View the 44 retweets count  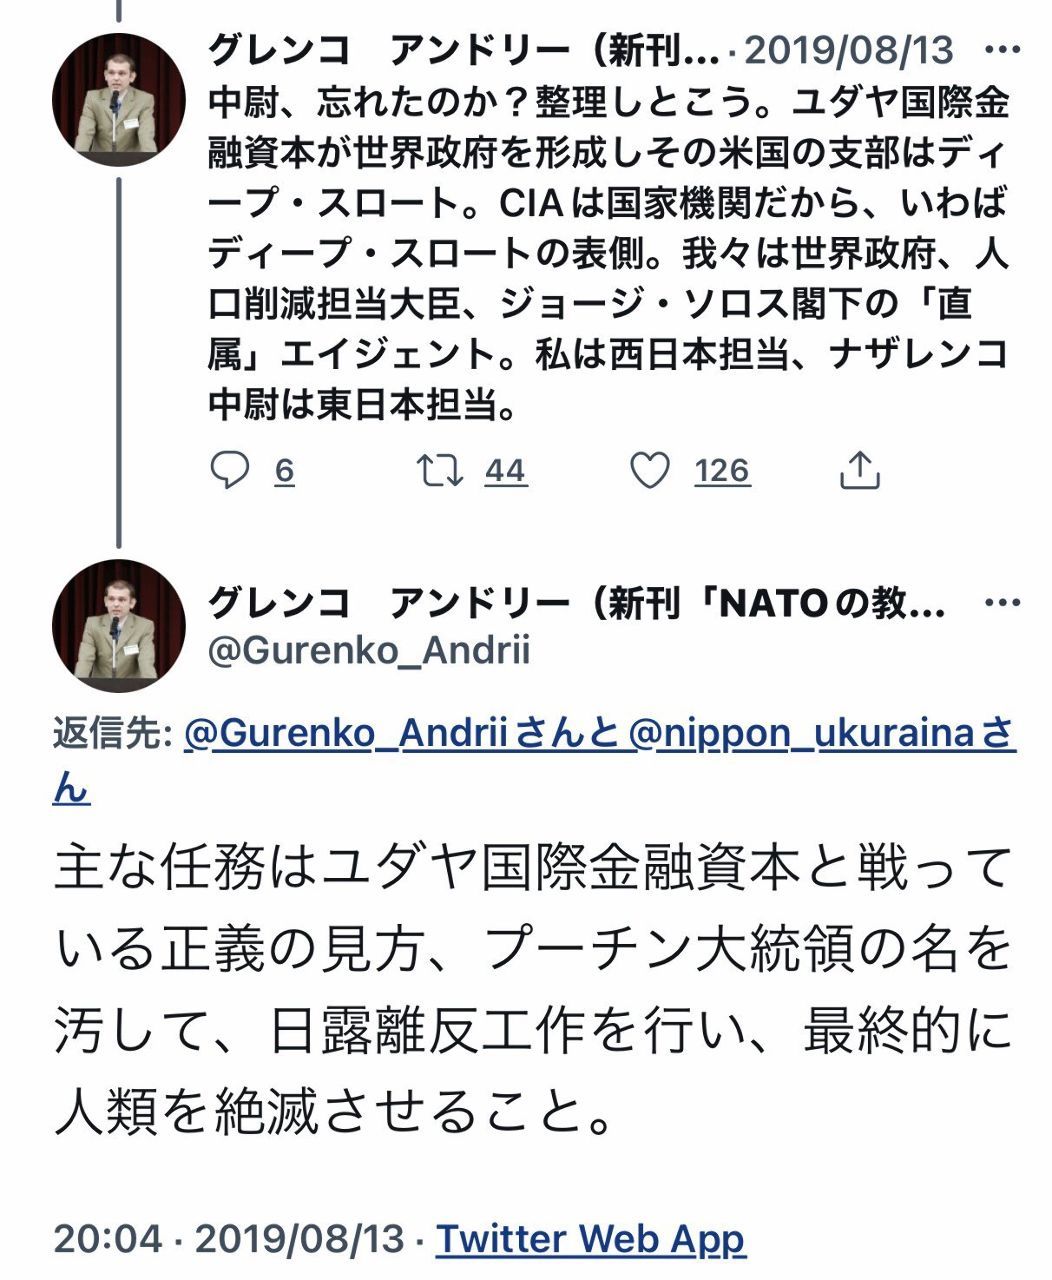505,470
